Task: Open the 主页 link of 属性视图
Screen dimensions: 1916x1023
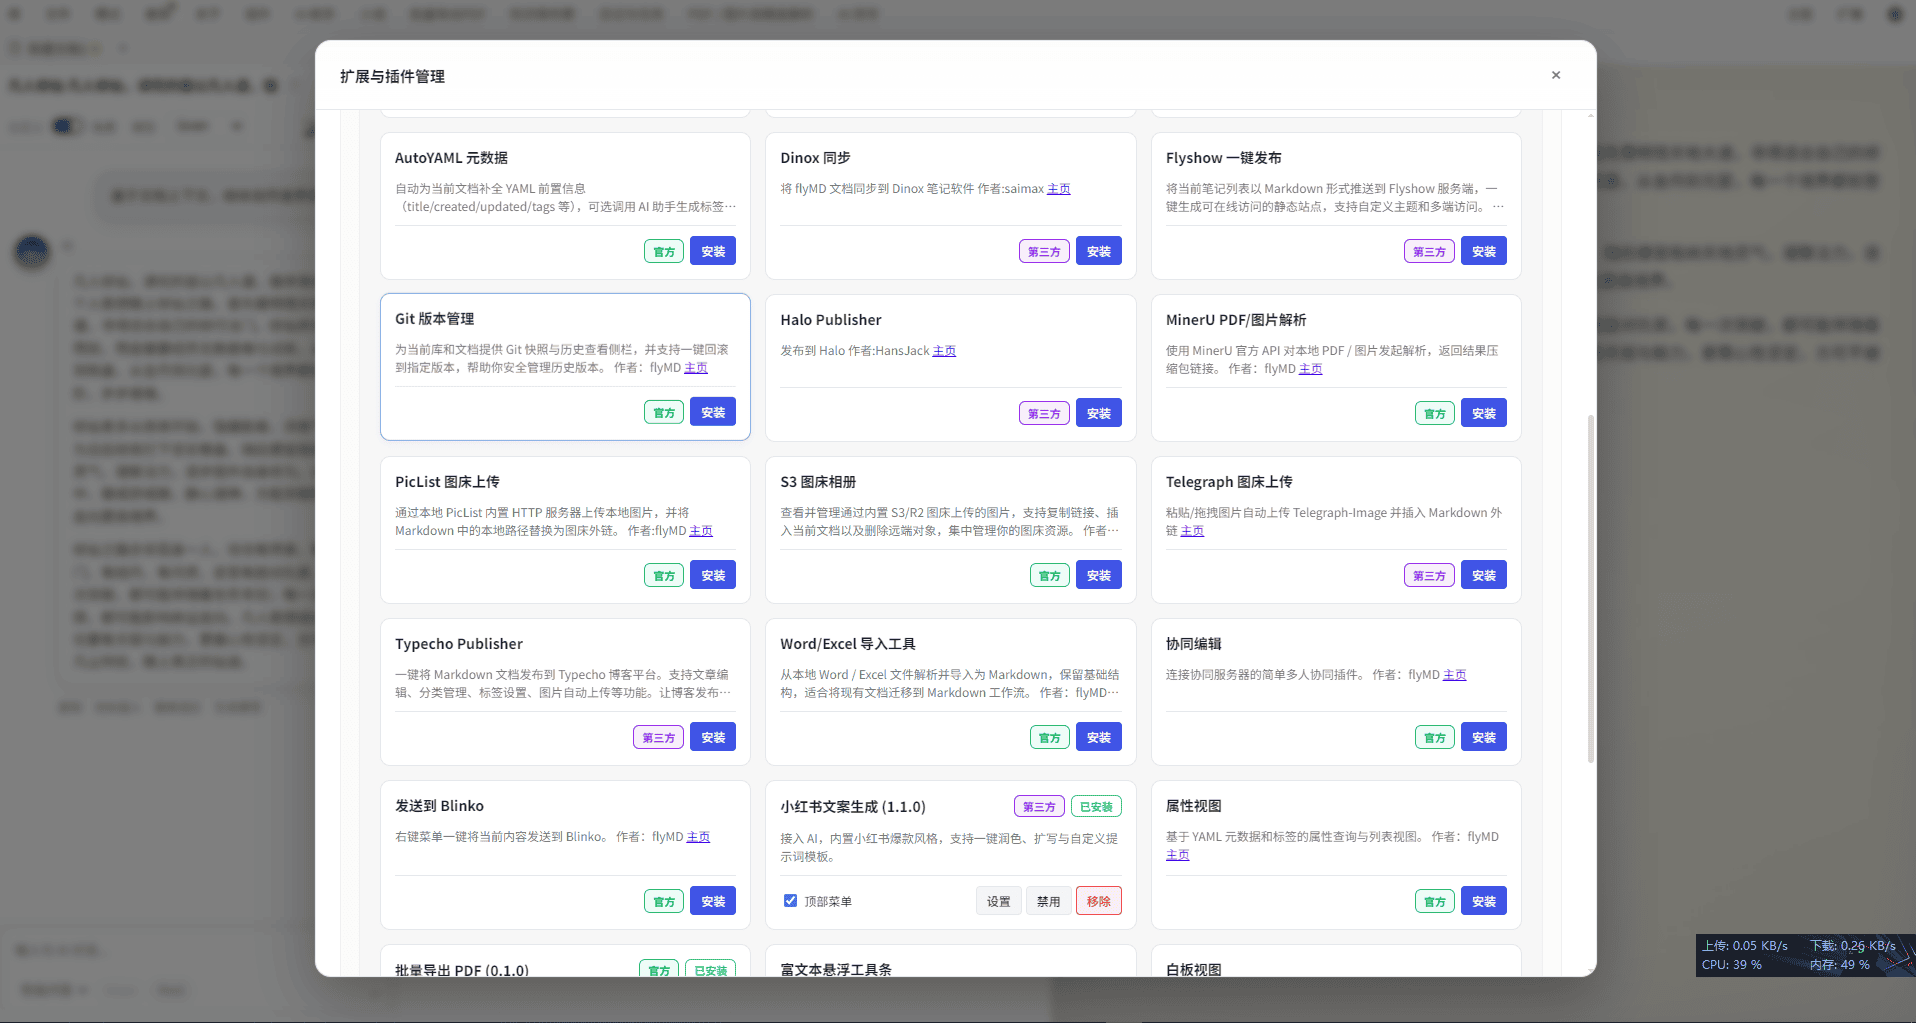Action: tap(1177, 855)
